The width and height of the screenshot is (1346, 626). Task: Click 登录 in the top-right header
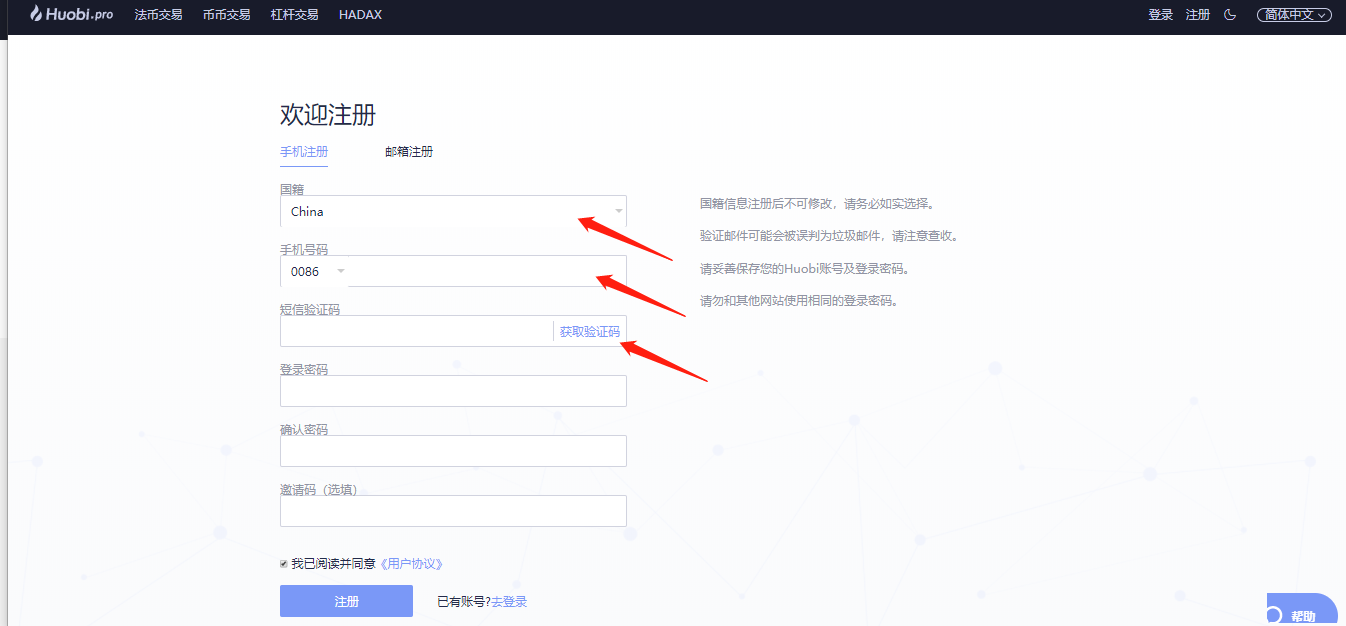[x=1160, y=15]
